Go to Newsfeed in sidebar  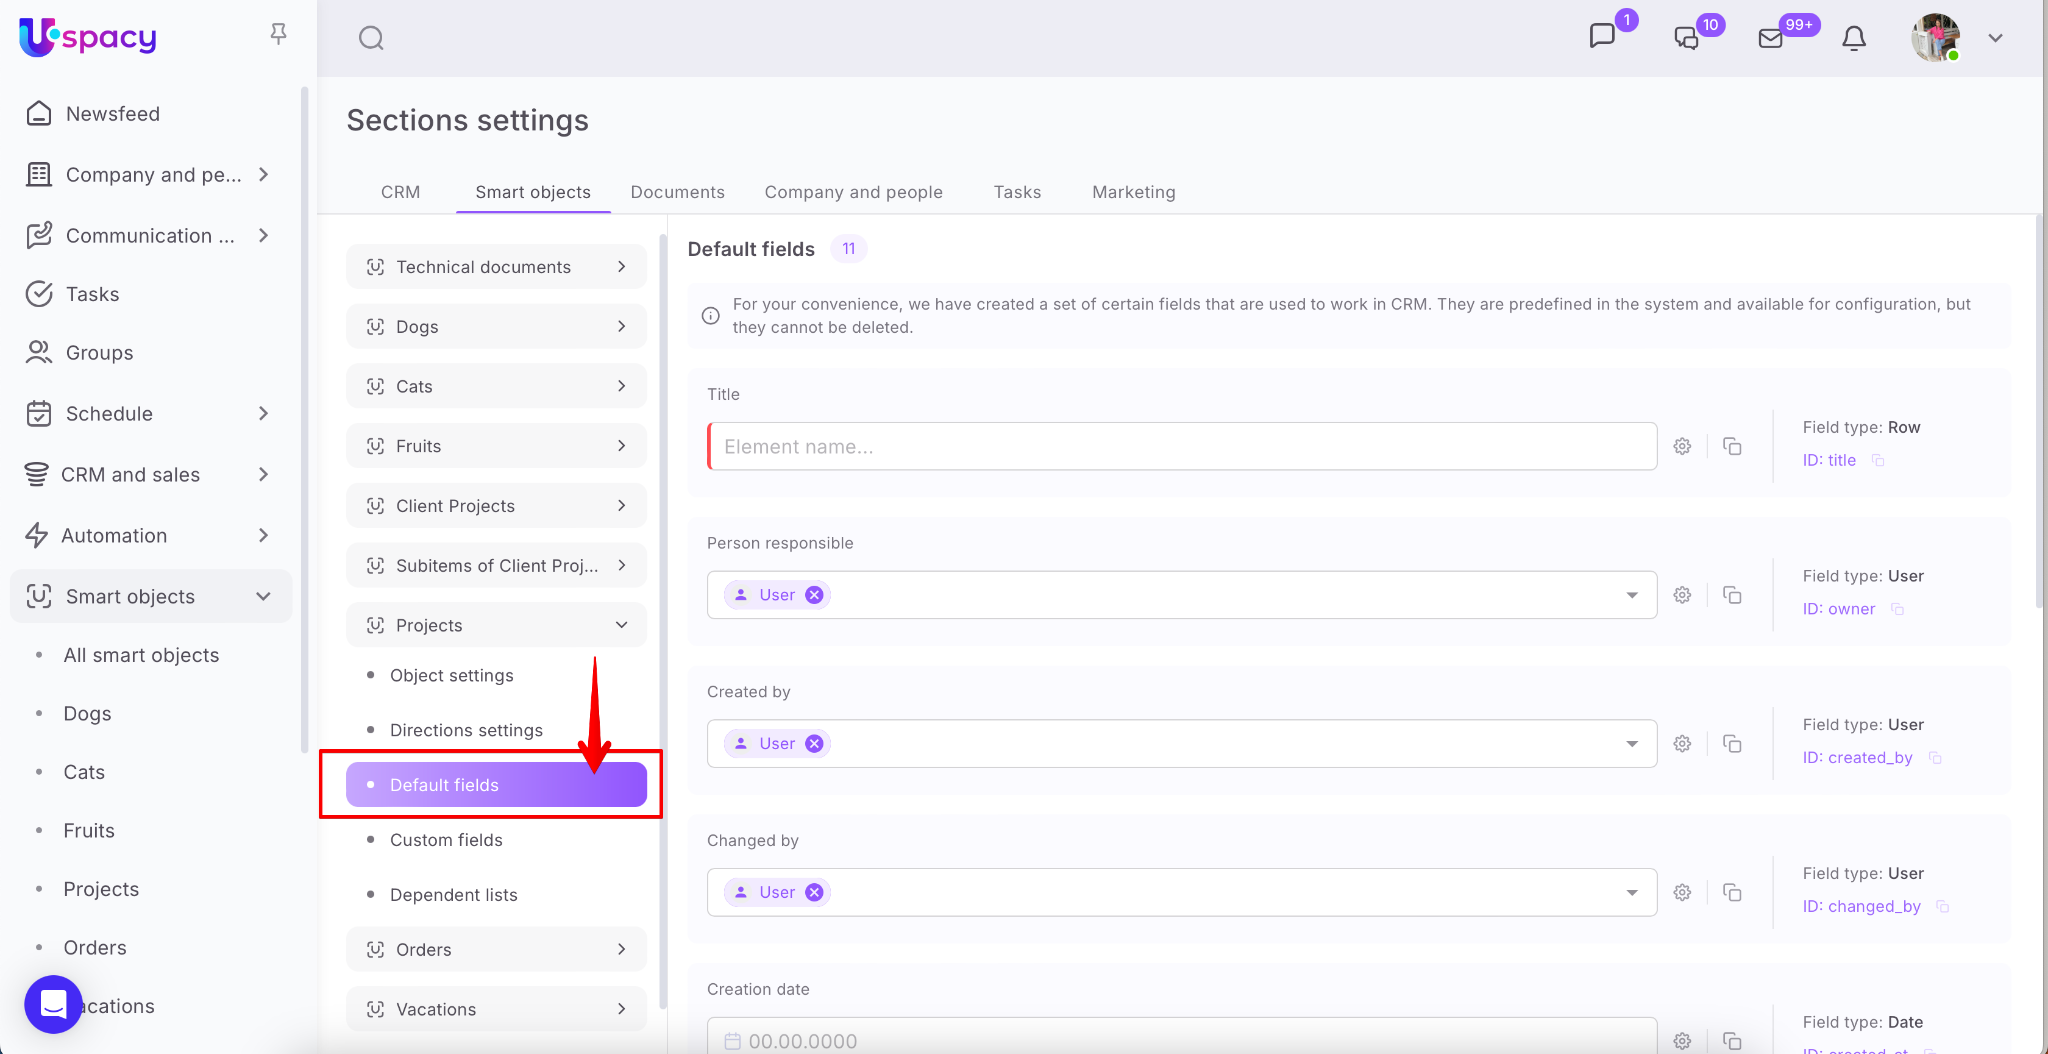[112, 114]
